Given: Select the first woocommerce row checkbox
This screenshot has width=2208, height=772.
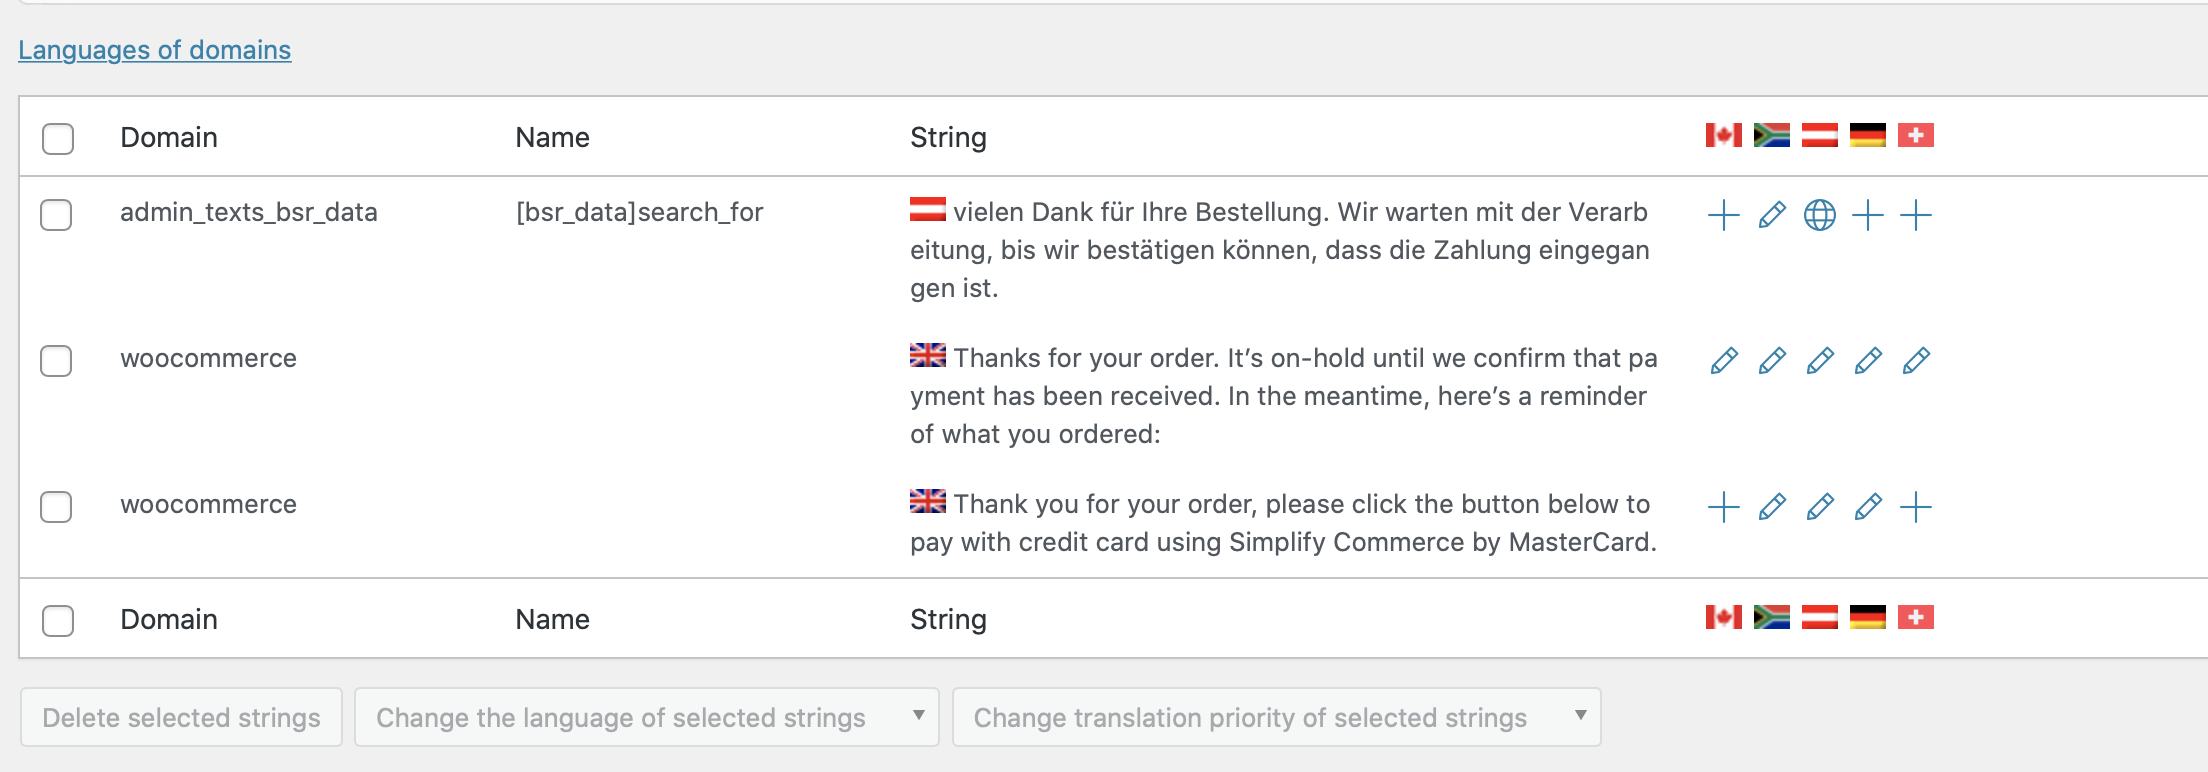Looking at the screenshot, I should 56,360.
